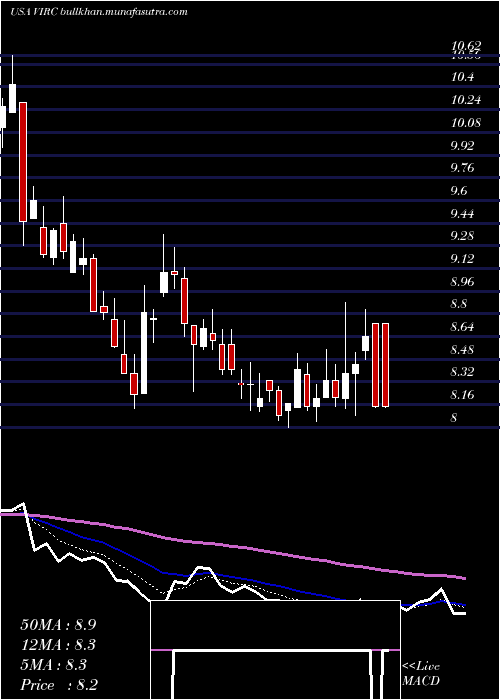Click the 'Price : 8.2' readout
This screenshot has height=700, width=500.
pyautogui.click(x=59, y=685)
